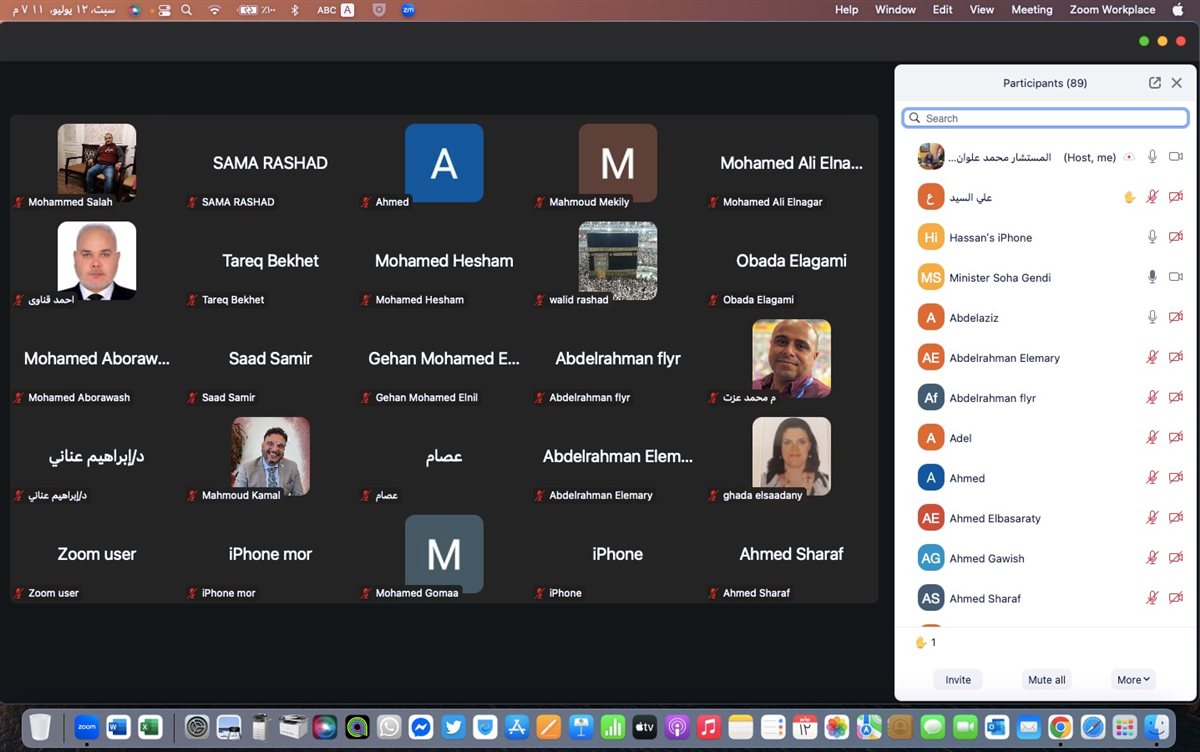1200x752 pixels.
Task: Click the Zoom menu bar status icon
Action: [x=407, y=10]
